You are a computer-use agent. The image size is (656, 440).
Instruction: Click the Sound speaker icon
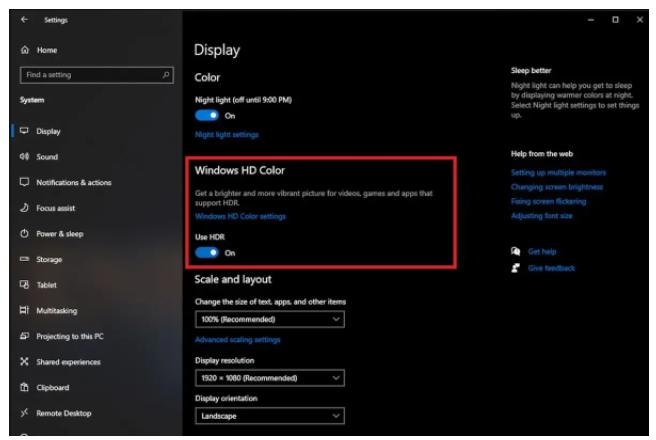[24, 156]
